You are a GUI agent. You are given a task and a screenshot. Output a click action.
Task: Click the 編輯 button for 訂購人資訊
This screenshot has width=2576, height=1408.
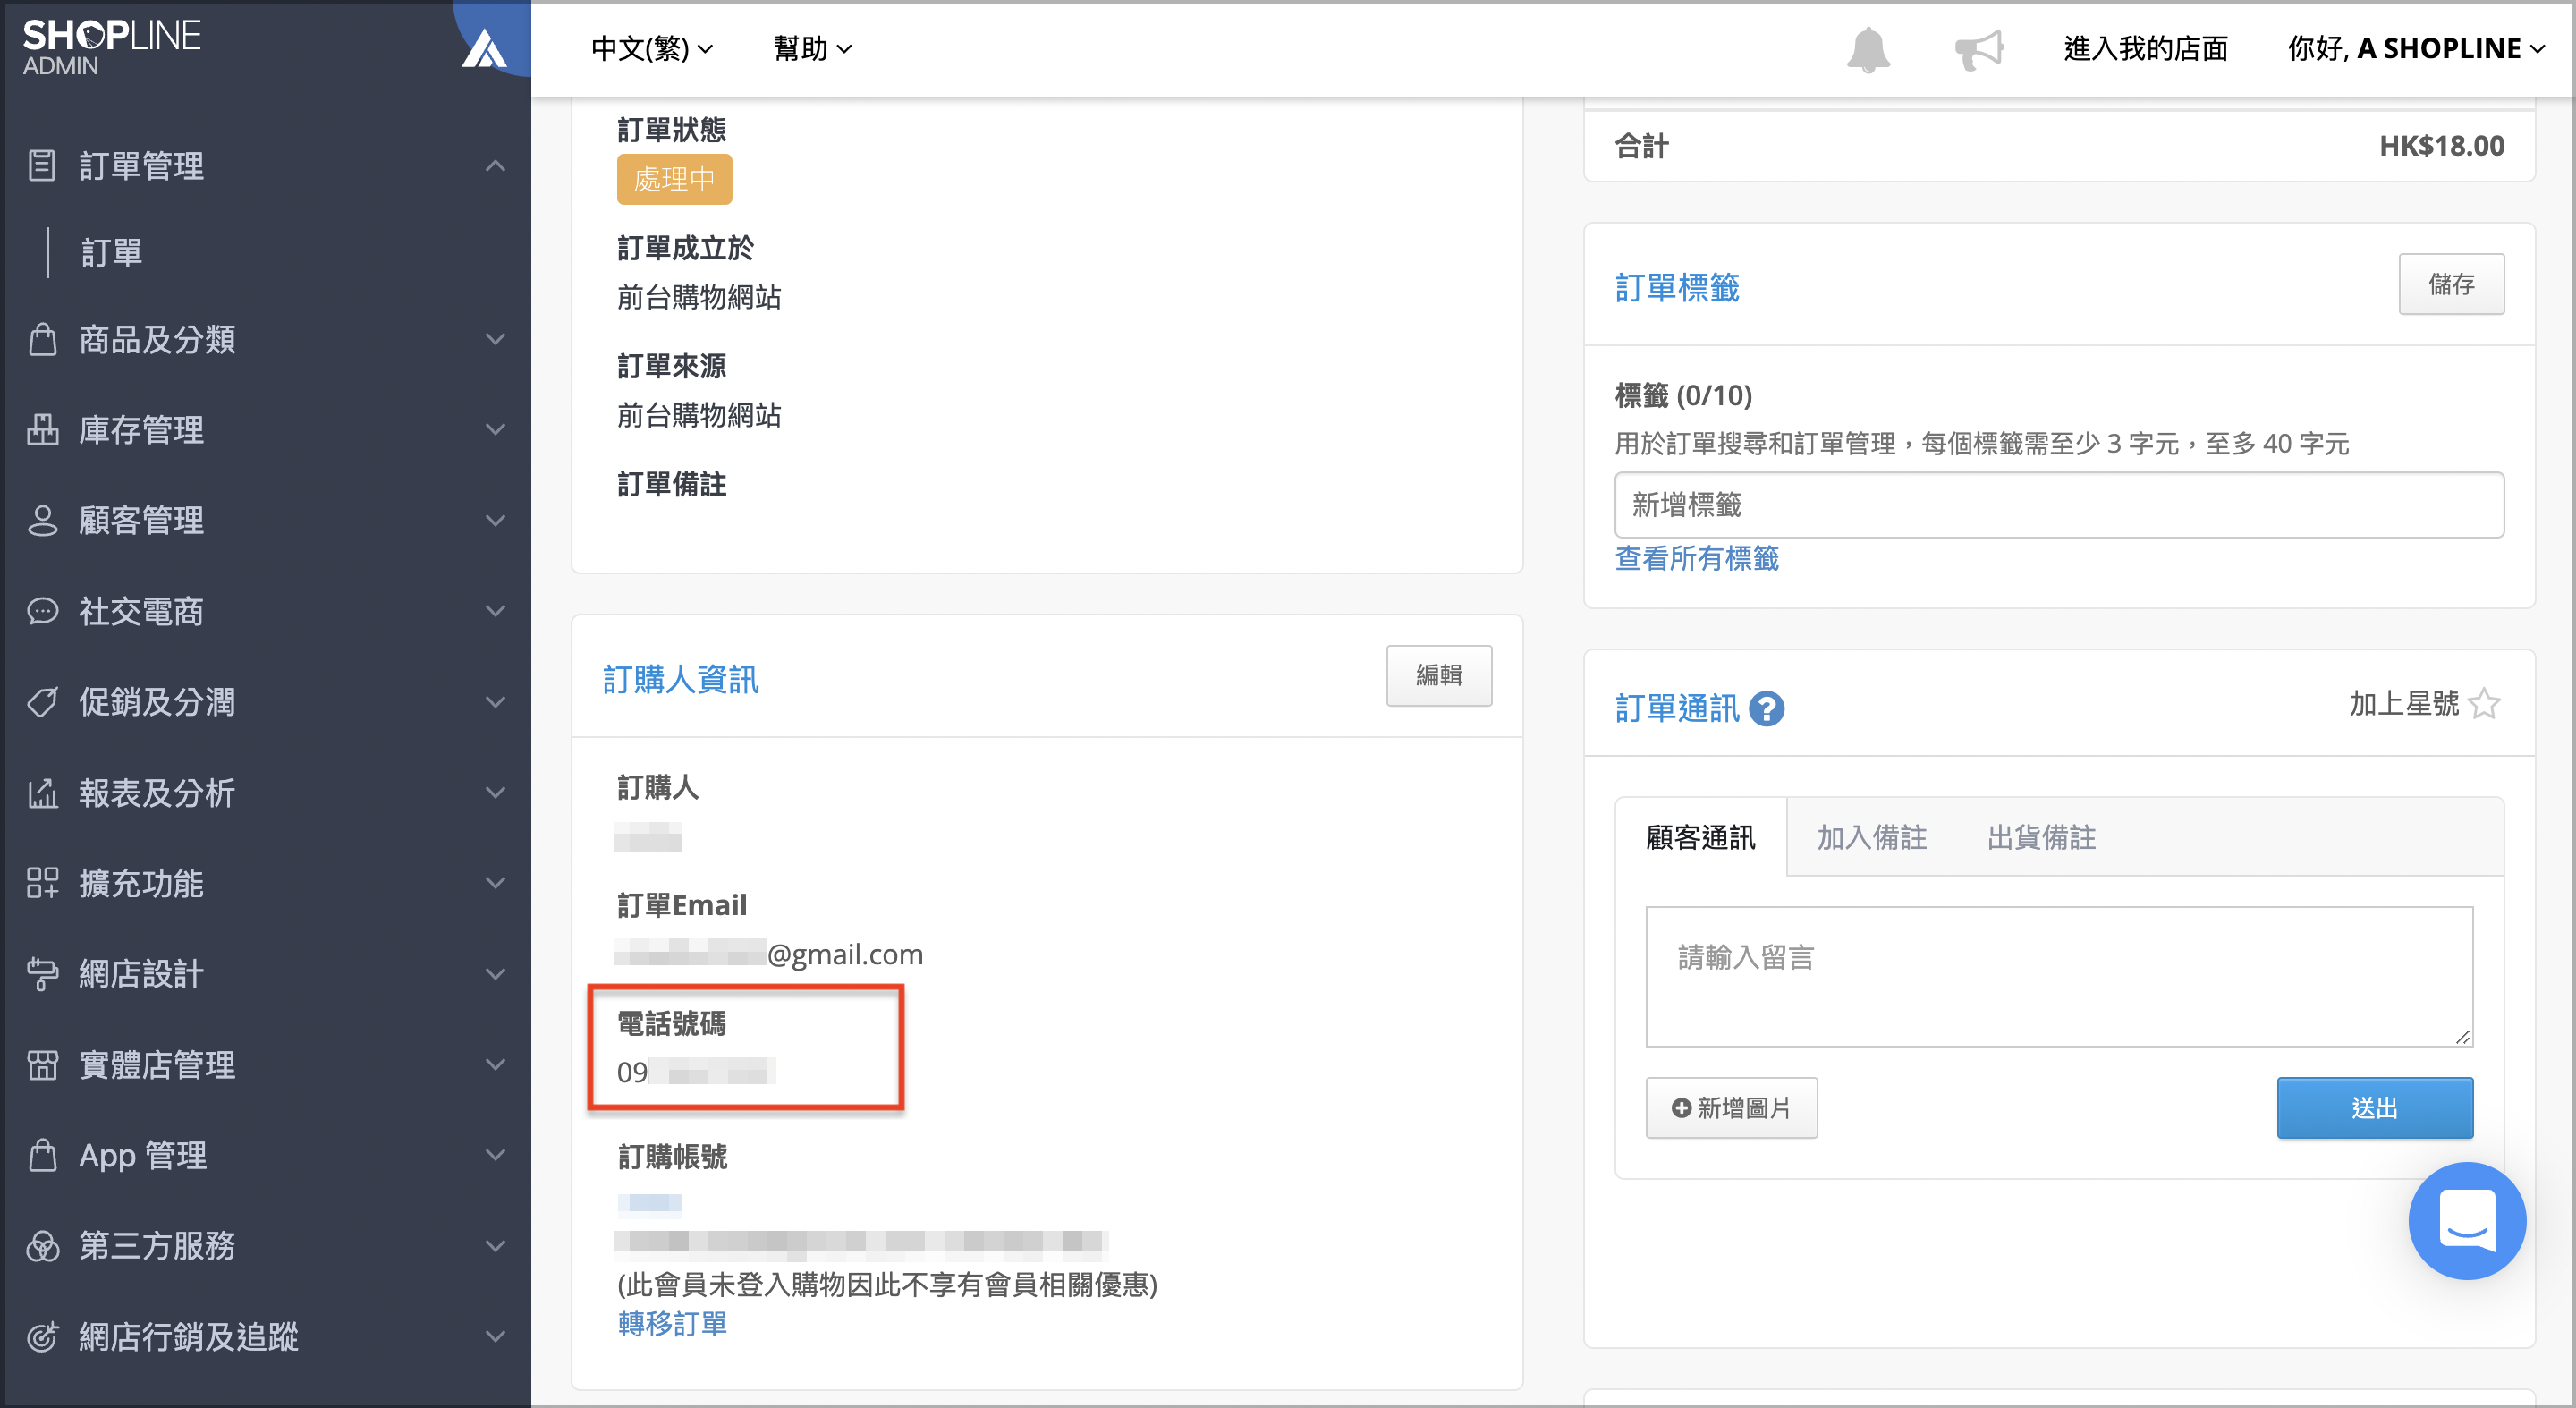1439,676
